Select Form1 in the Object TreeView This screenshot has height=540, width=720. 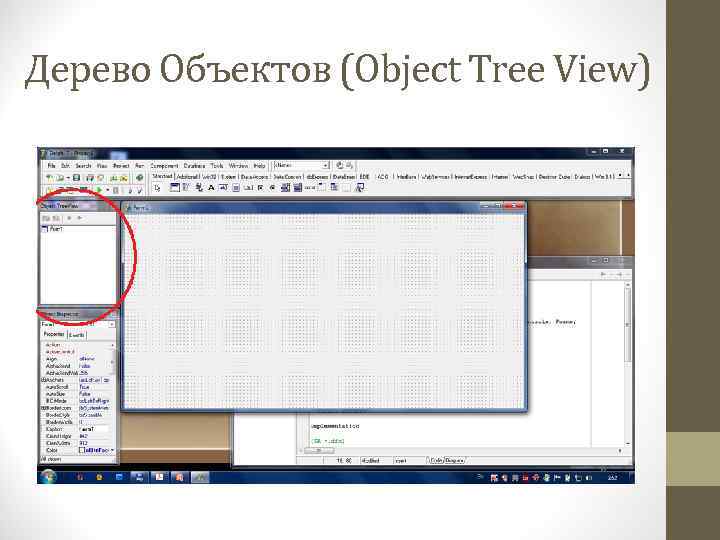(52, 229)
